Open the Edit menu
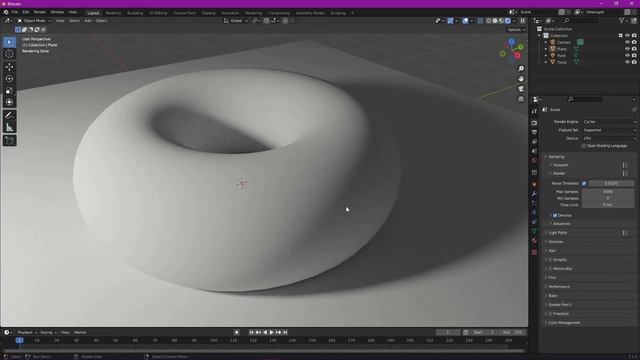The height and width of the screenshot is (360, 640). 26,12
